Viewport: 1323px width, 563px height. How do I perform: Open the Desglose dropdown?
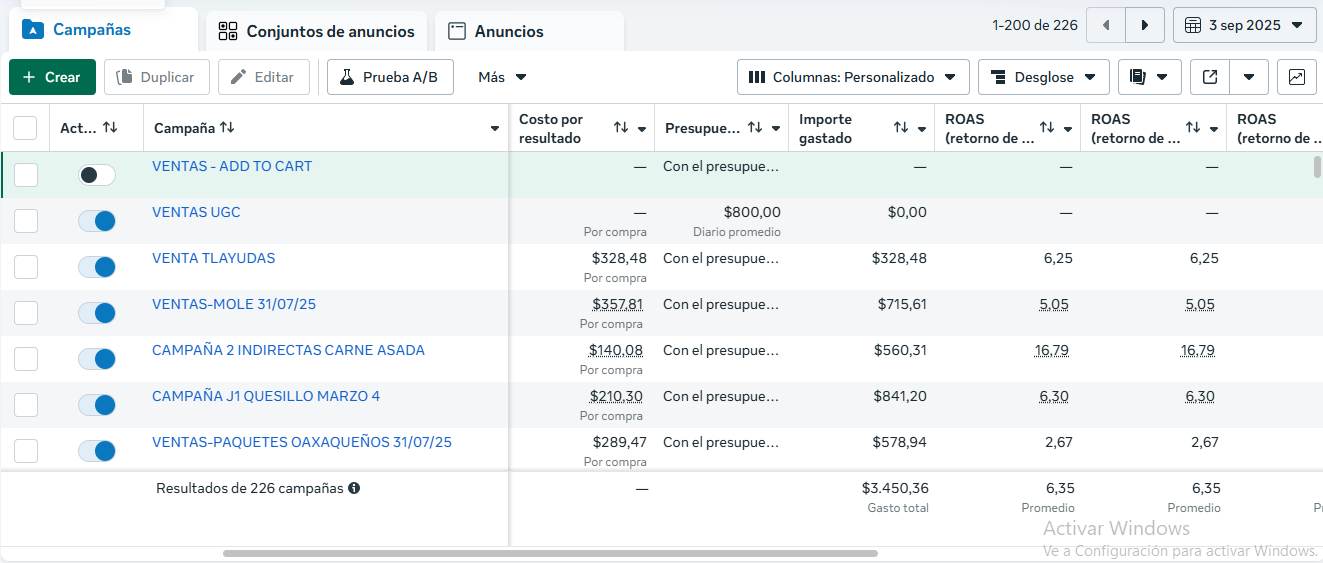[1044, 77]
